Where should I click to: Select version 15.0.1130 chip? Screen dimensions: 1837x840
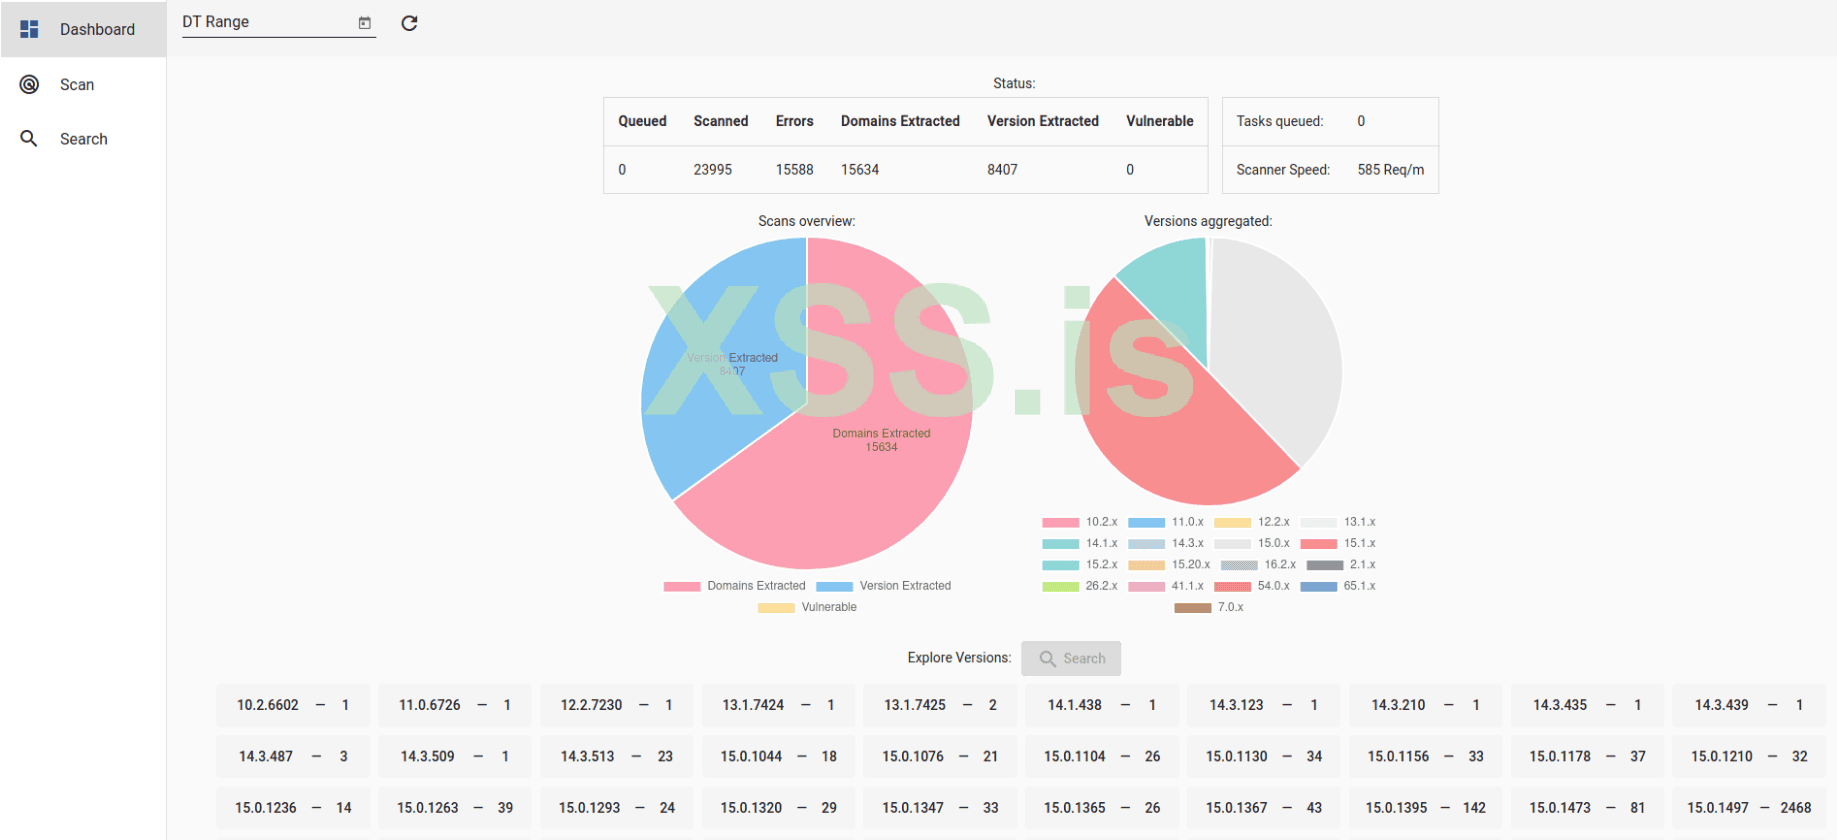[x=1264, y=756]
